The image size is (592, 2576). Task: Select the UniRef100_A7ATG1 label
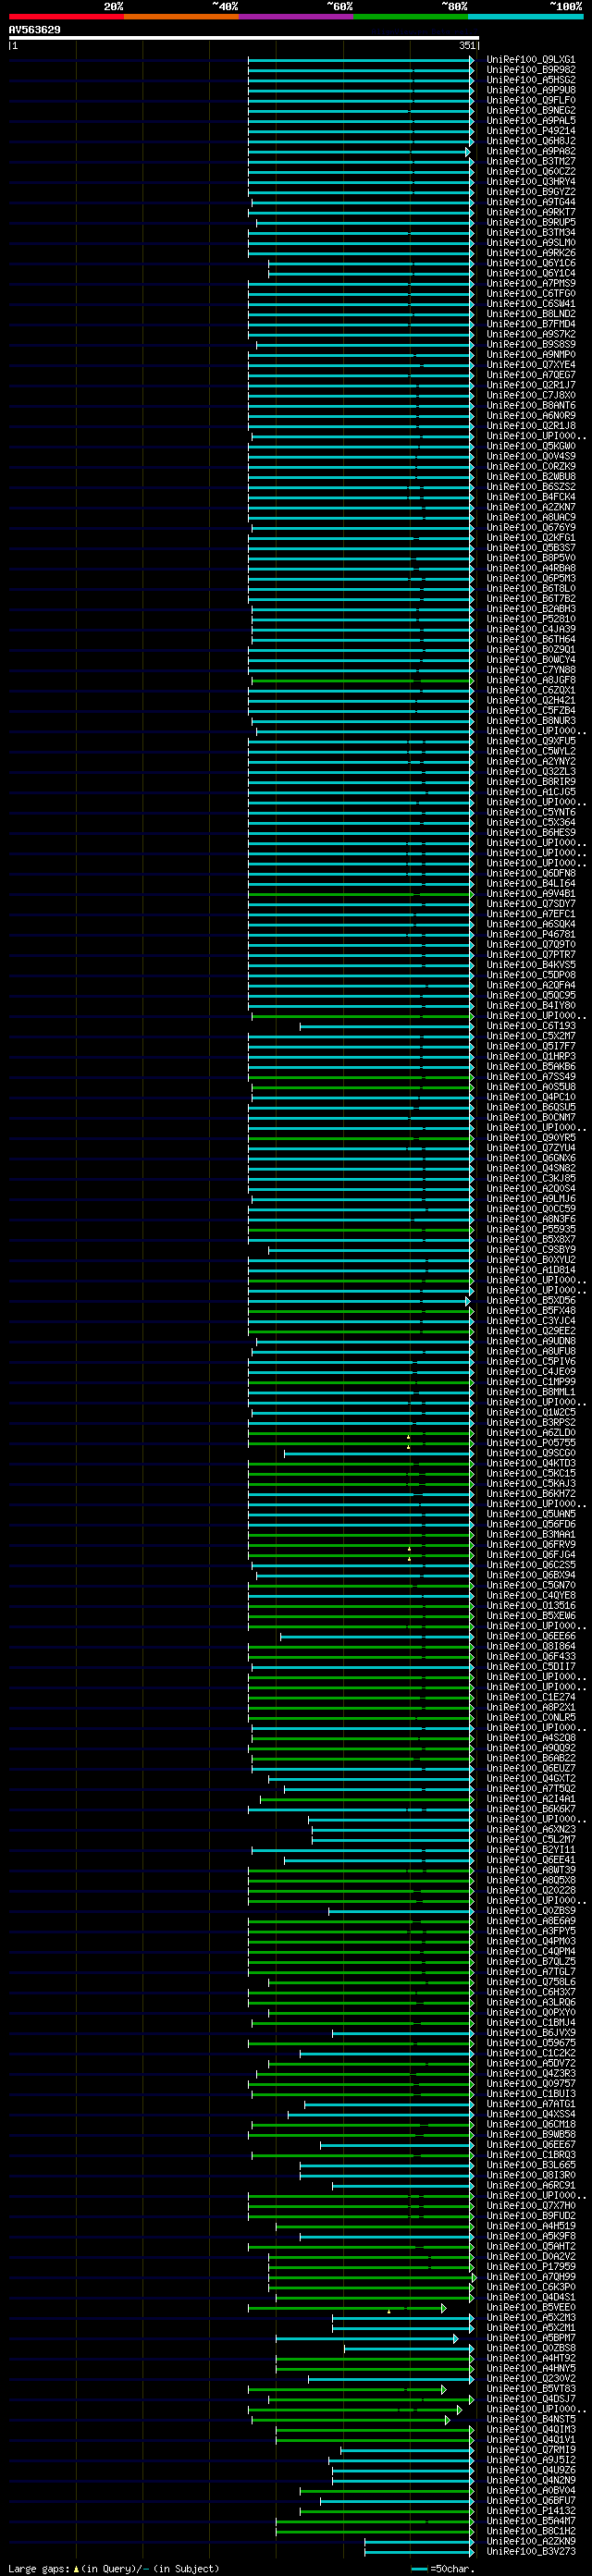pyautogui.click(x=531, y=2104)
